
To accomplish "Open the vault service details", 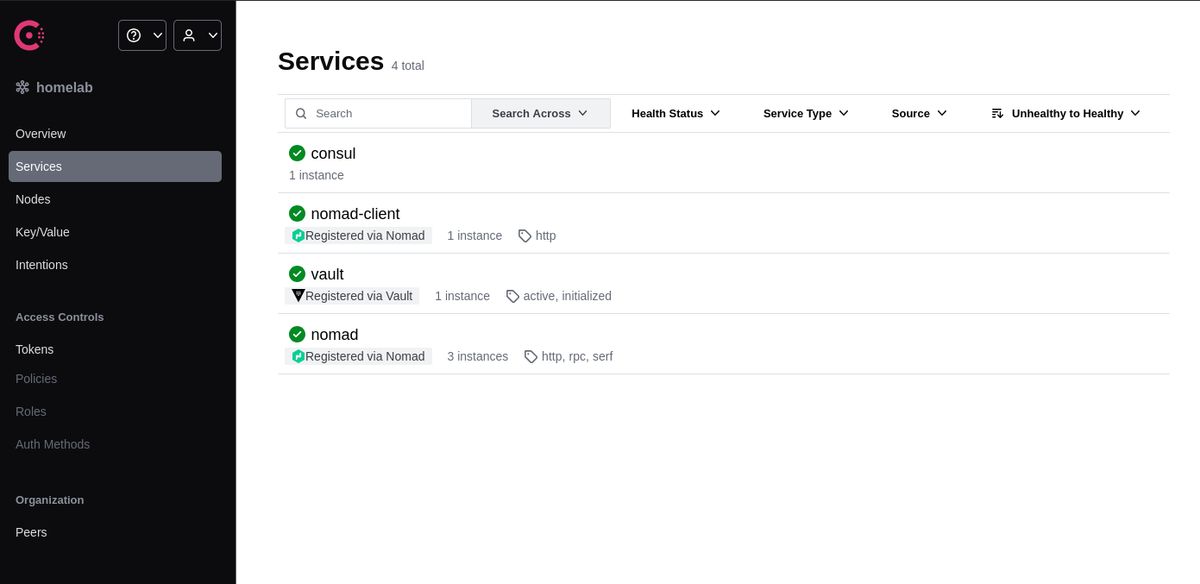I will pos(326,273).
